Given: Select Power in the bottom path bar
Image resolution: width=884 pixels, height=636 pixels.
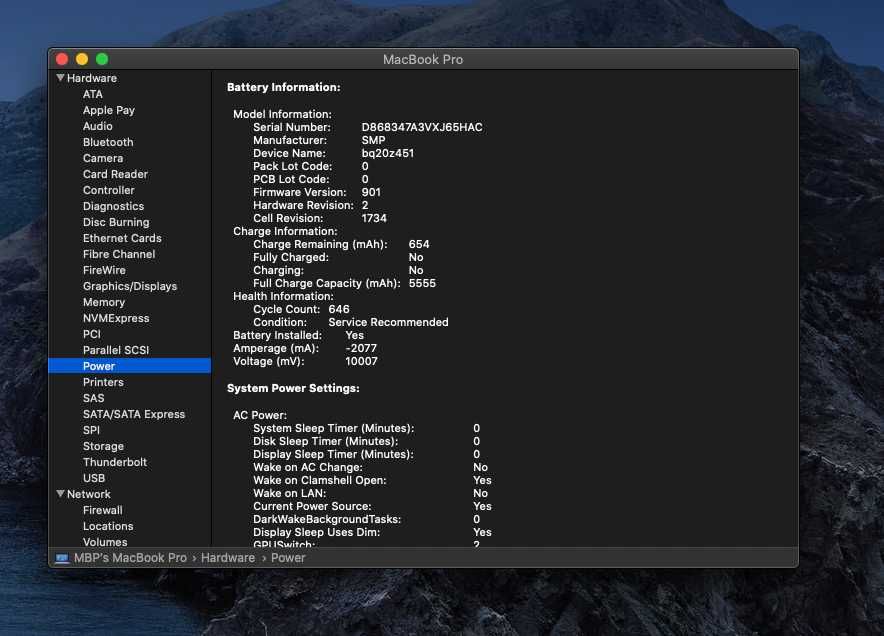Looking at the screenshot, I should coord(288,558).
